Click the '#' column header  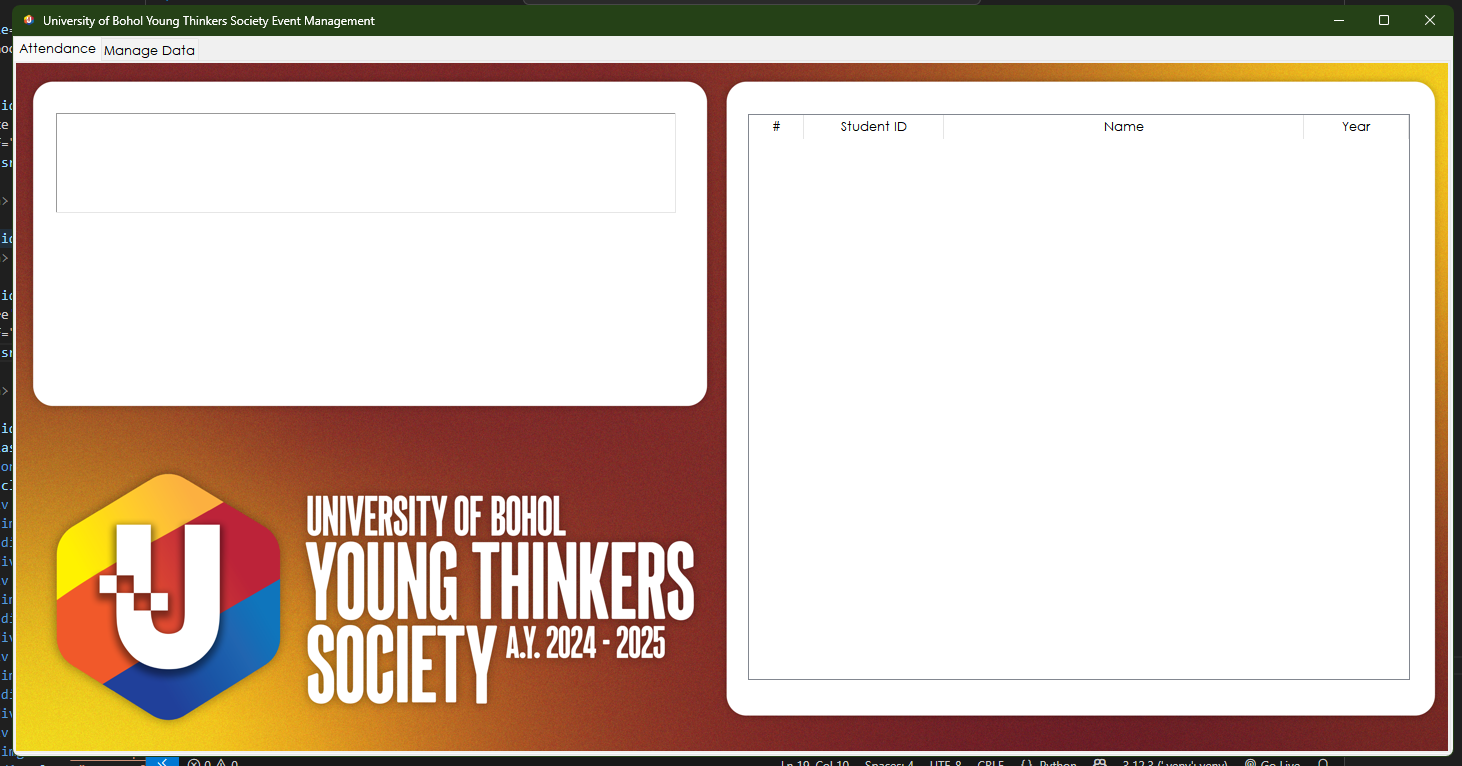776,127
